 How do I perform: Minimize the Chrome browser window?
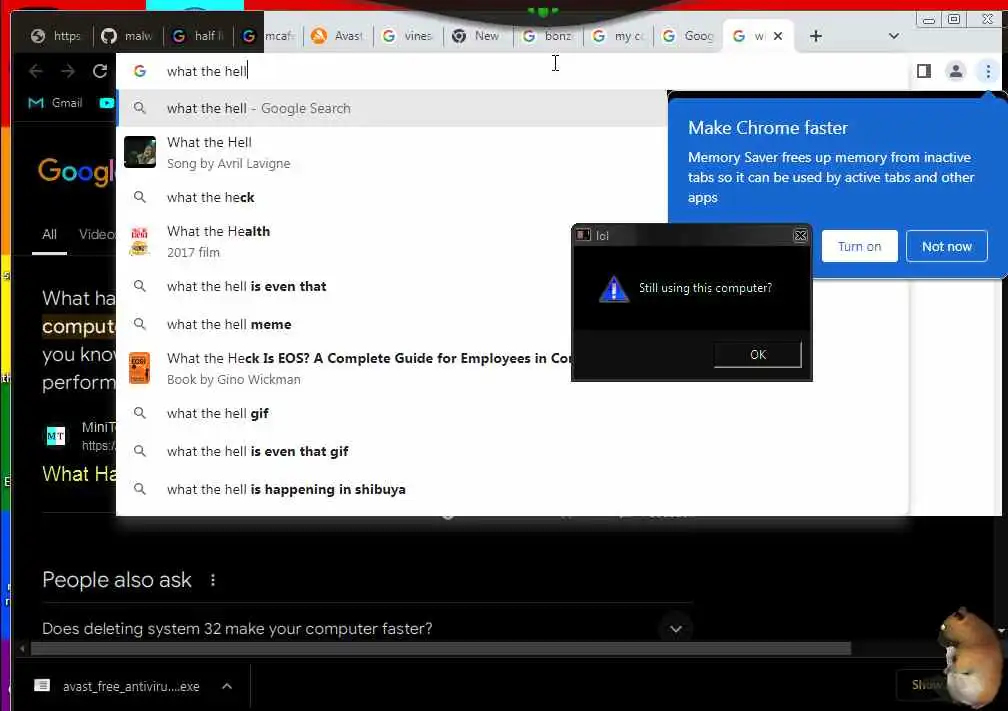tap(929, 19)
